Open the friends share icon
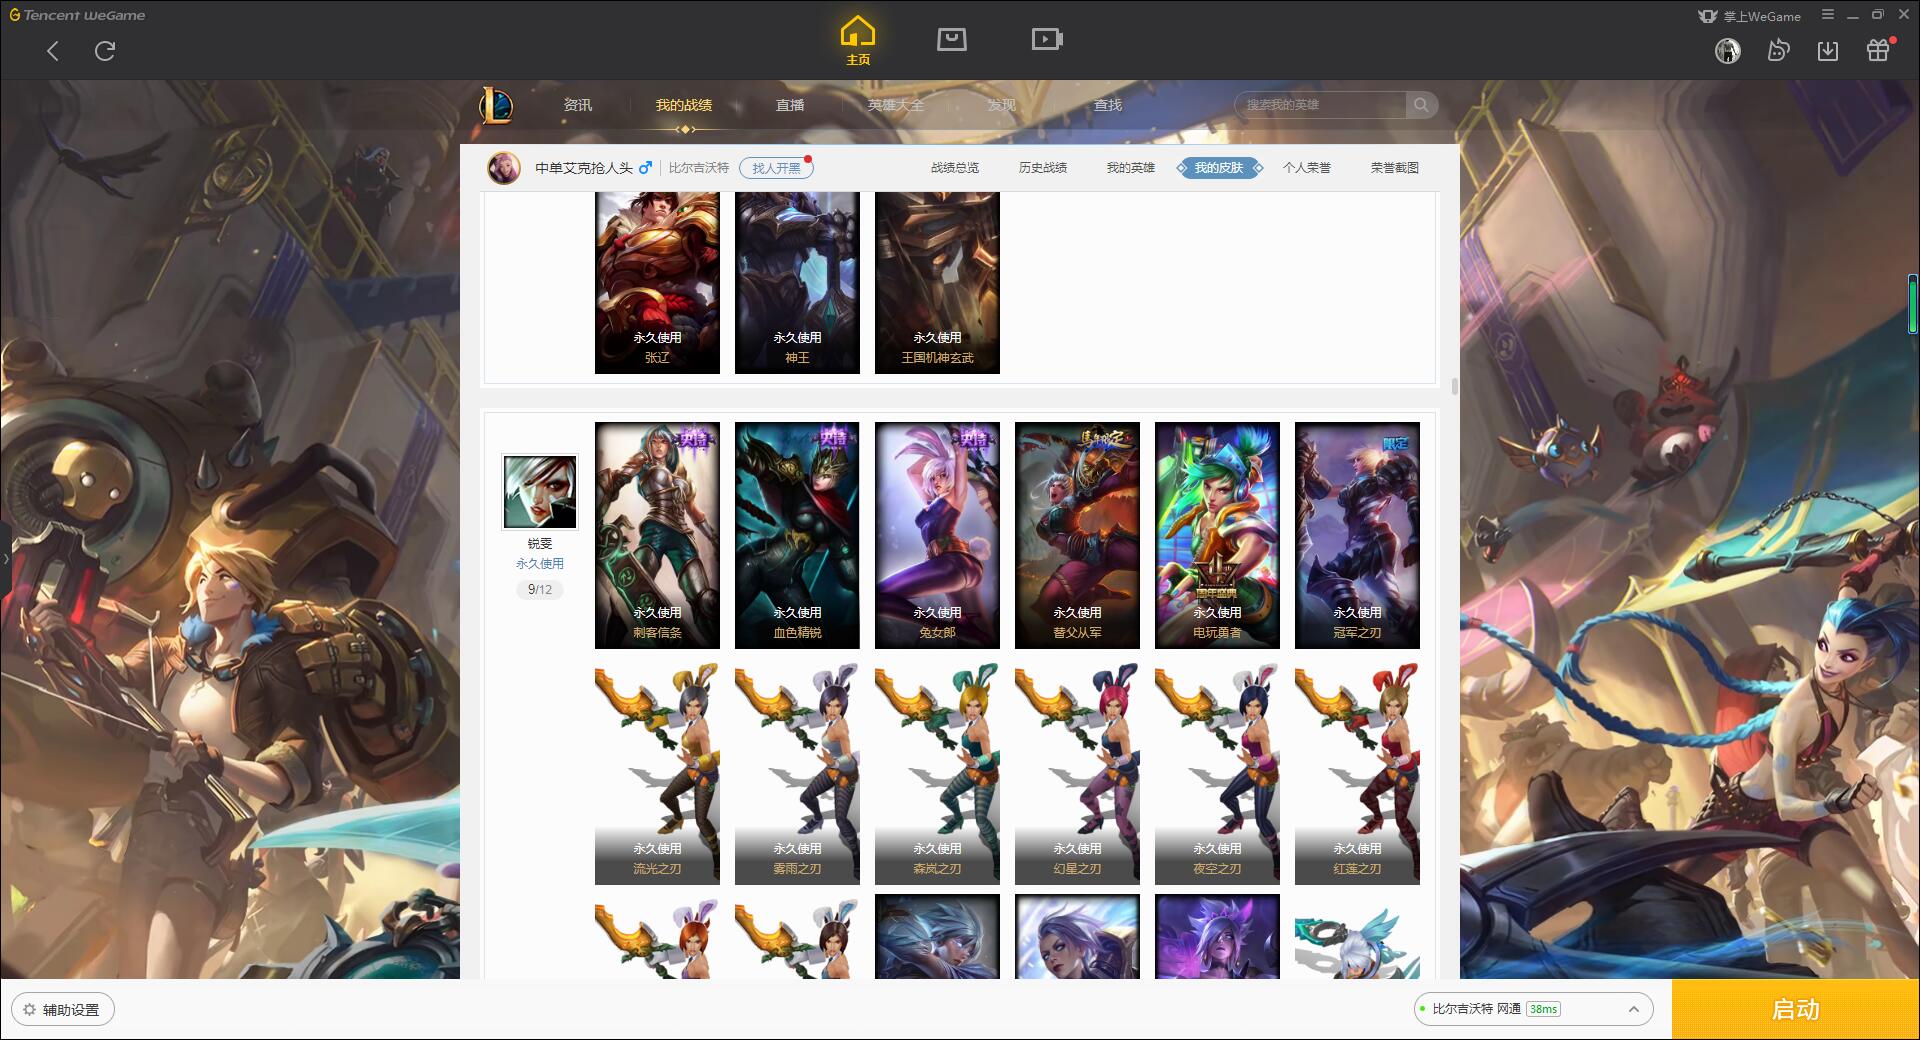Viewport: 1920px width, 1040px height. (x=1778, y=50)
